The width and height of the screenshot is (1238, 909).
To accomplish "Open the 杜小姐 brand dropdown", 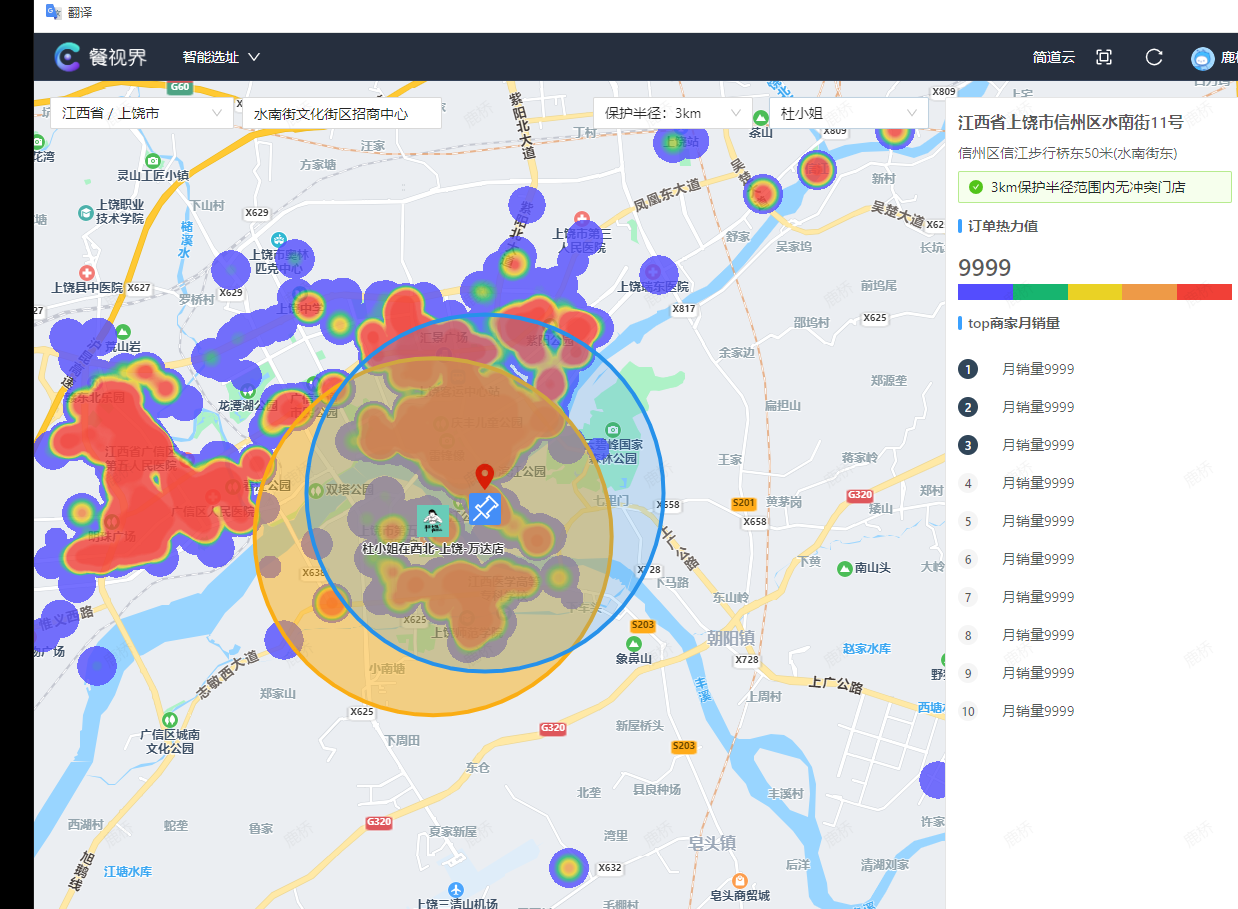I will 846,113.
